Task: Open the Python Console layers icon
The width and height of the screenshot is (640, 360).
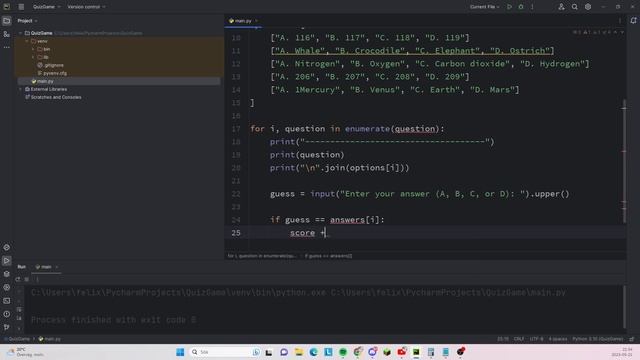Action: coord(7,274)
